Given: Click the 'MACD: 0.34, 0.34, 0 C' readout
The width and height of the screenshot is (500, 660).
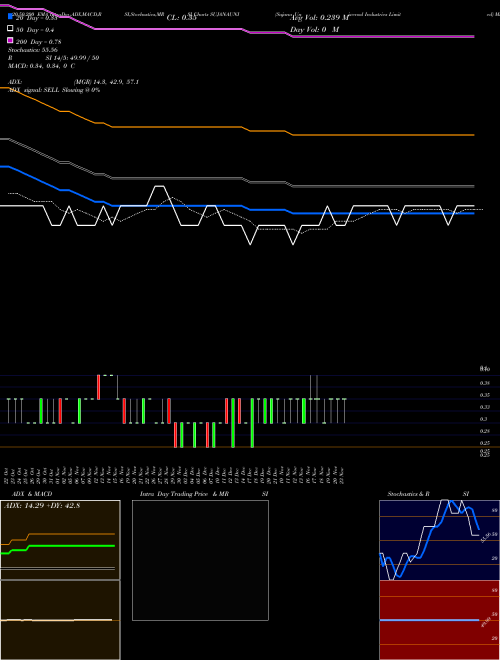Looking at the screenshot, I should coord(42,66).
